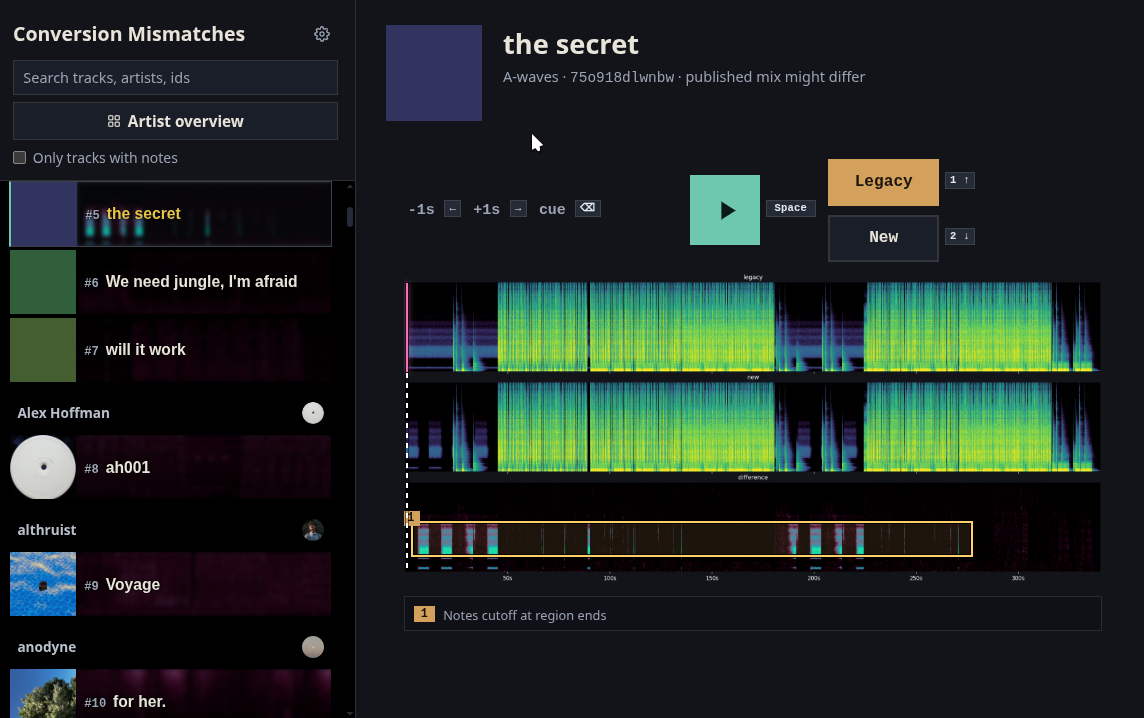
Task: Click the sidebar scroll up arrow
Action: 350,187
